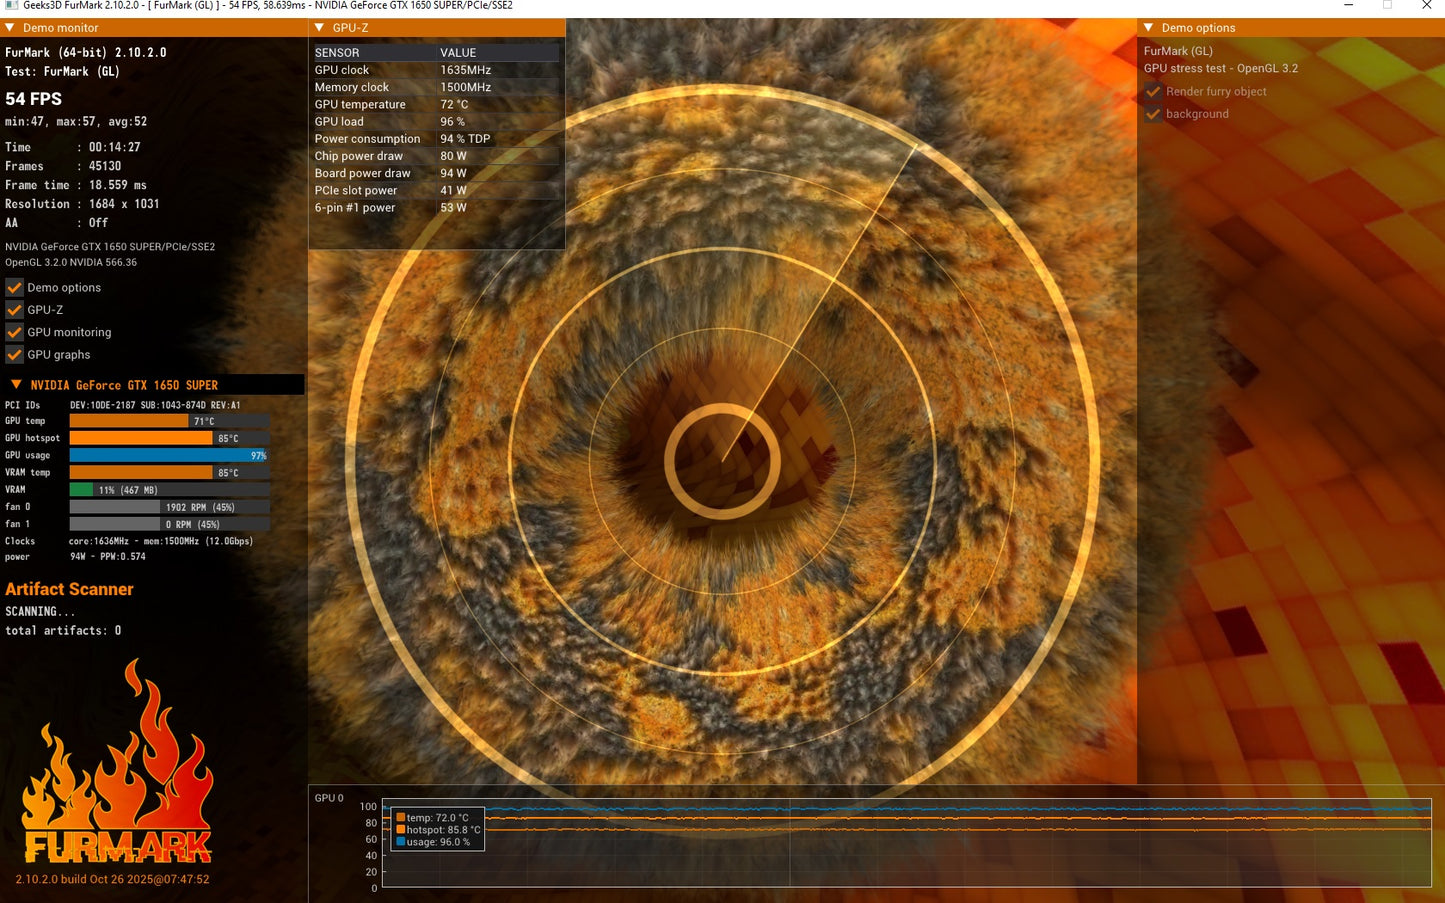Click the VRAM temp progress bar
1445x903 pixels.
coord(169,472)
